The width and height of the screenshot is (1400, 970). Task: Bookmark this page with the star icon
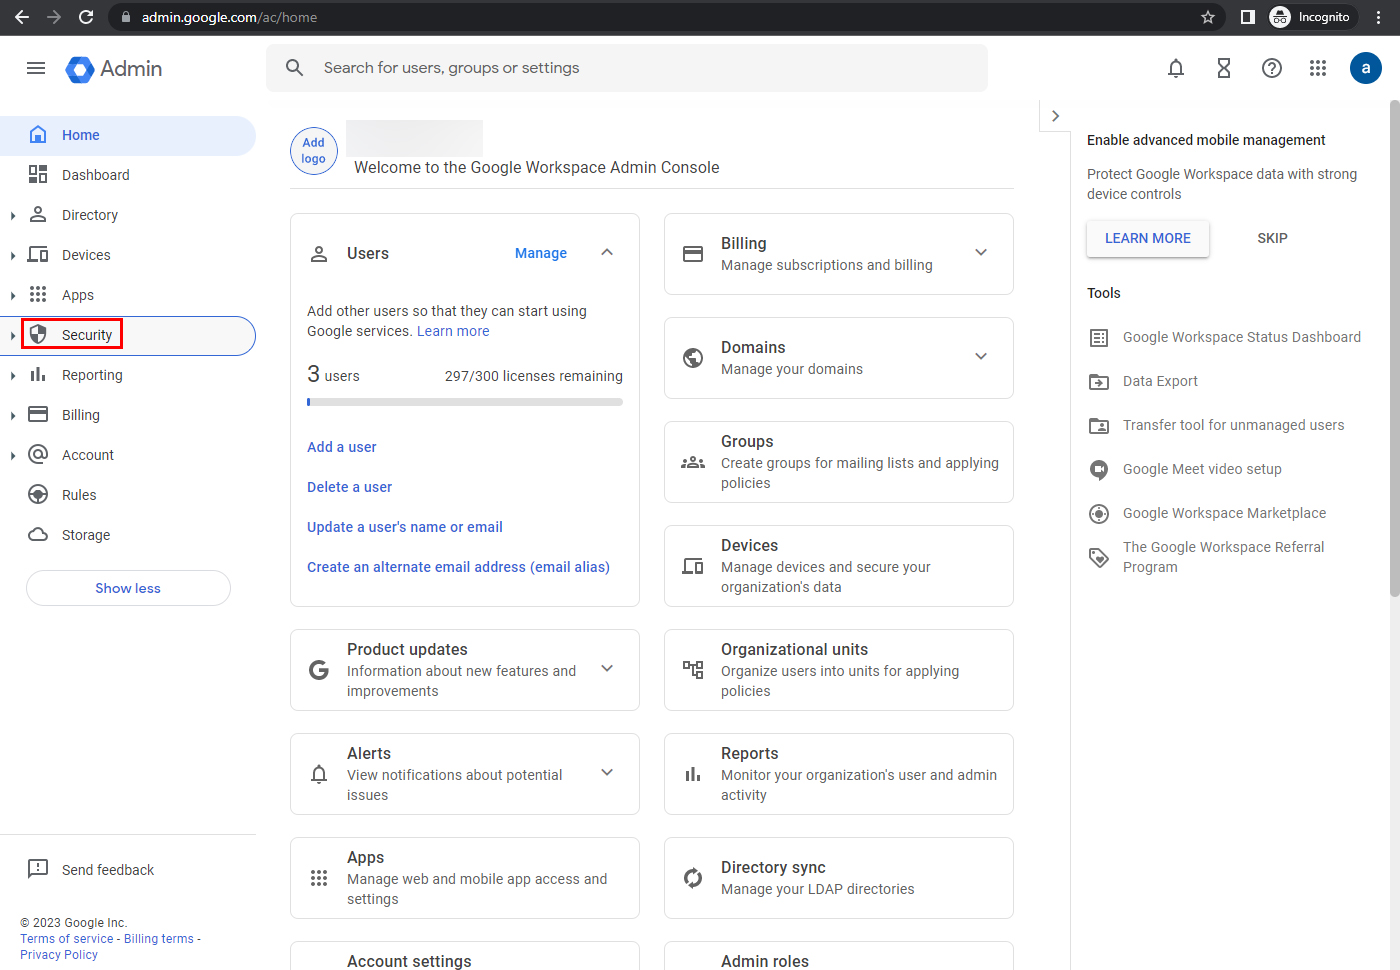point(1208,17)
